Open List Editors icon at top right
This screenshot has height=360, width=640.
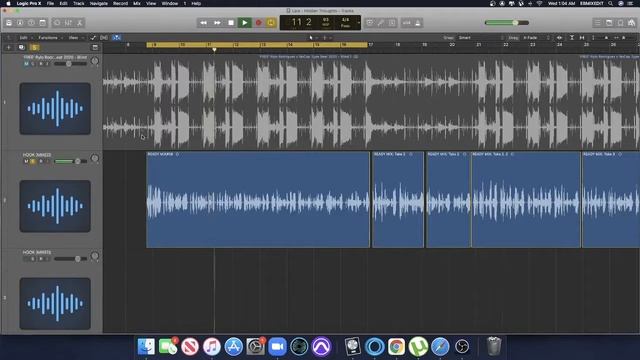[598, 23]
